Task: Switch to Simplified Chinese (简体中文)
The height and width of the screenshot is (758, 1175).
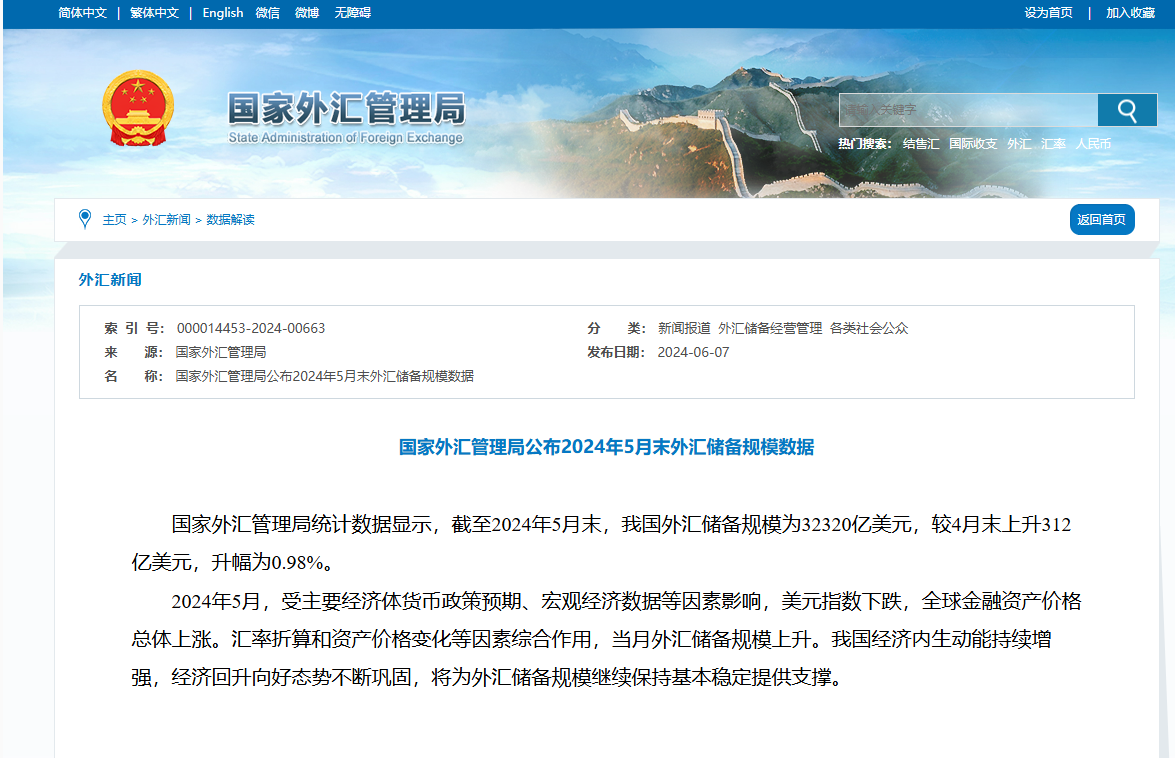Action: [82, 13]
